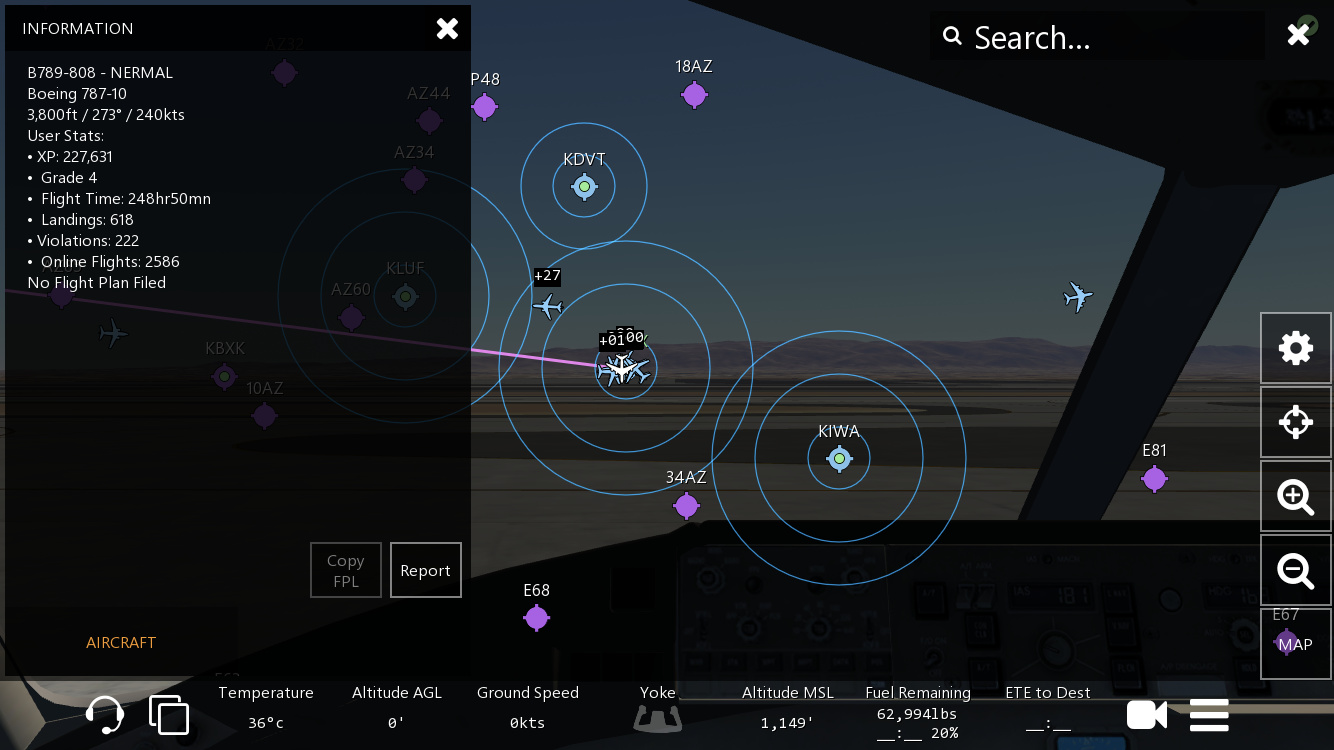Select the 18AZ airport marker
The image size is (1334, 750).
[694, 95]
